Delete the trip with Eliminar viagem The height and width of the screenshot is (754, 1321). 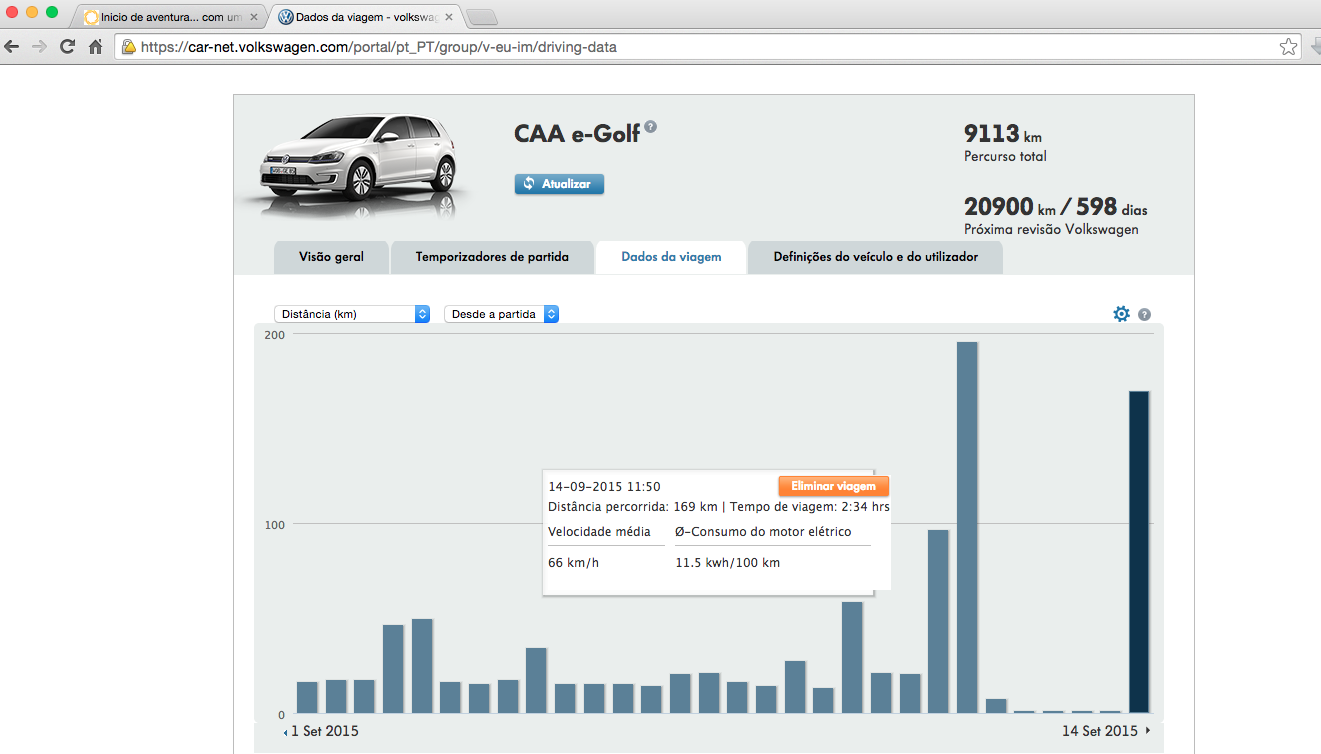(x=833, y=486)
